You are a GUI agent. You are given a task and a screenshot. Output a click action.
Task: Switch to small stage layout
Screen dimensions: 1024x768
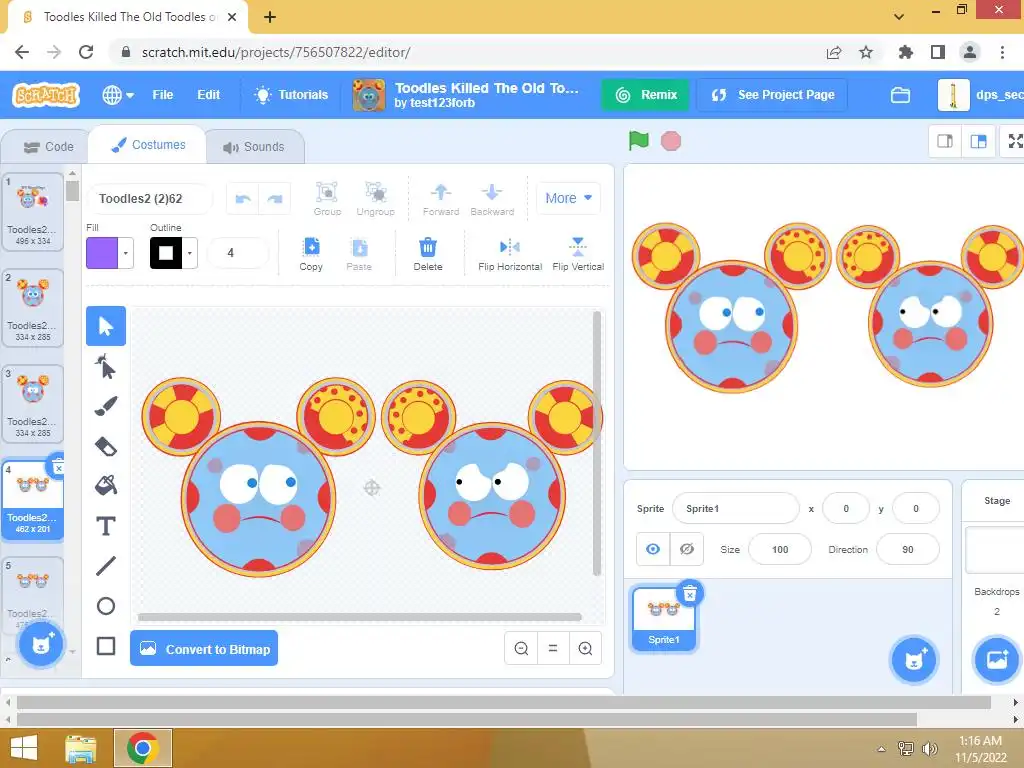pos(945,141)
